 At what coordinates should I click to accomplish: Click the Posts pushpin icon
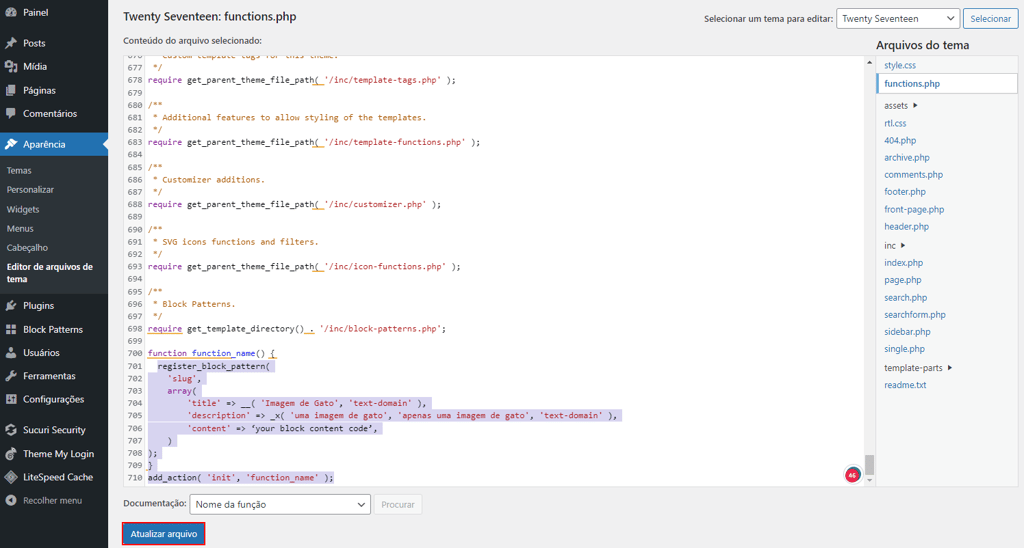[11, 43]
